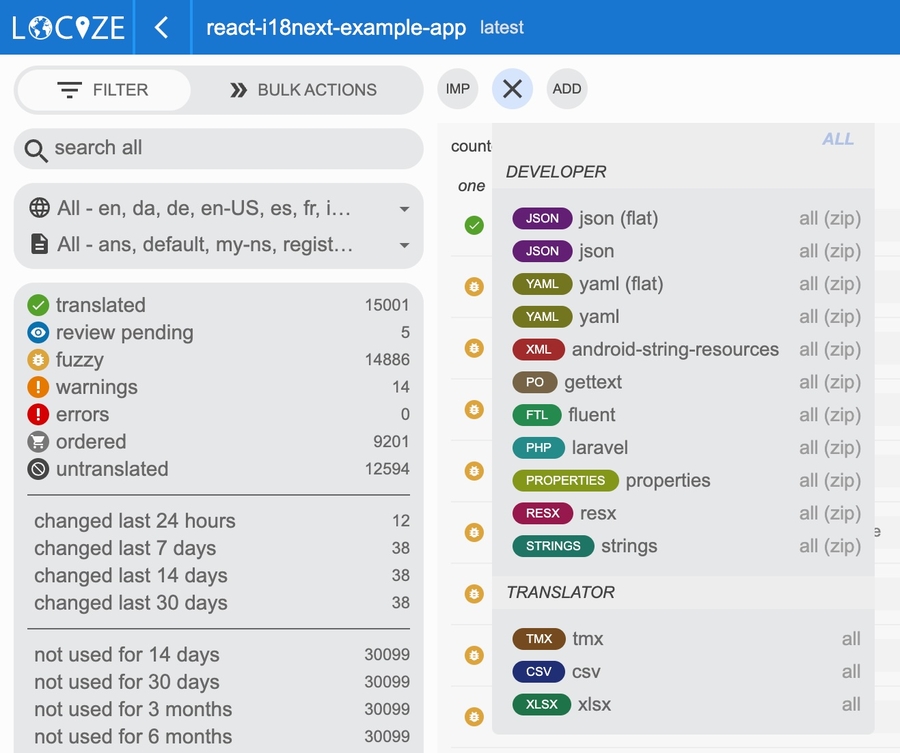Viewport: 900px width, 753px height.
Task: Download all (zip) for gettext
Action: click(x=829, y=383)
